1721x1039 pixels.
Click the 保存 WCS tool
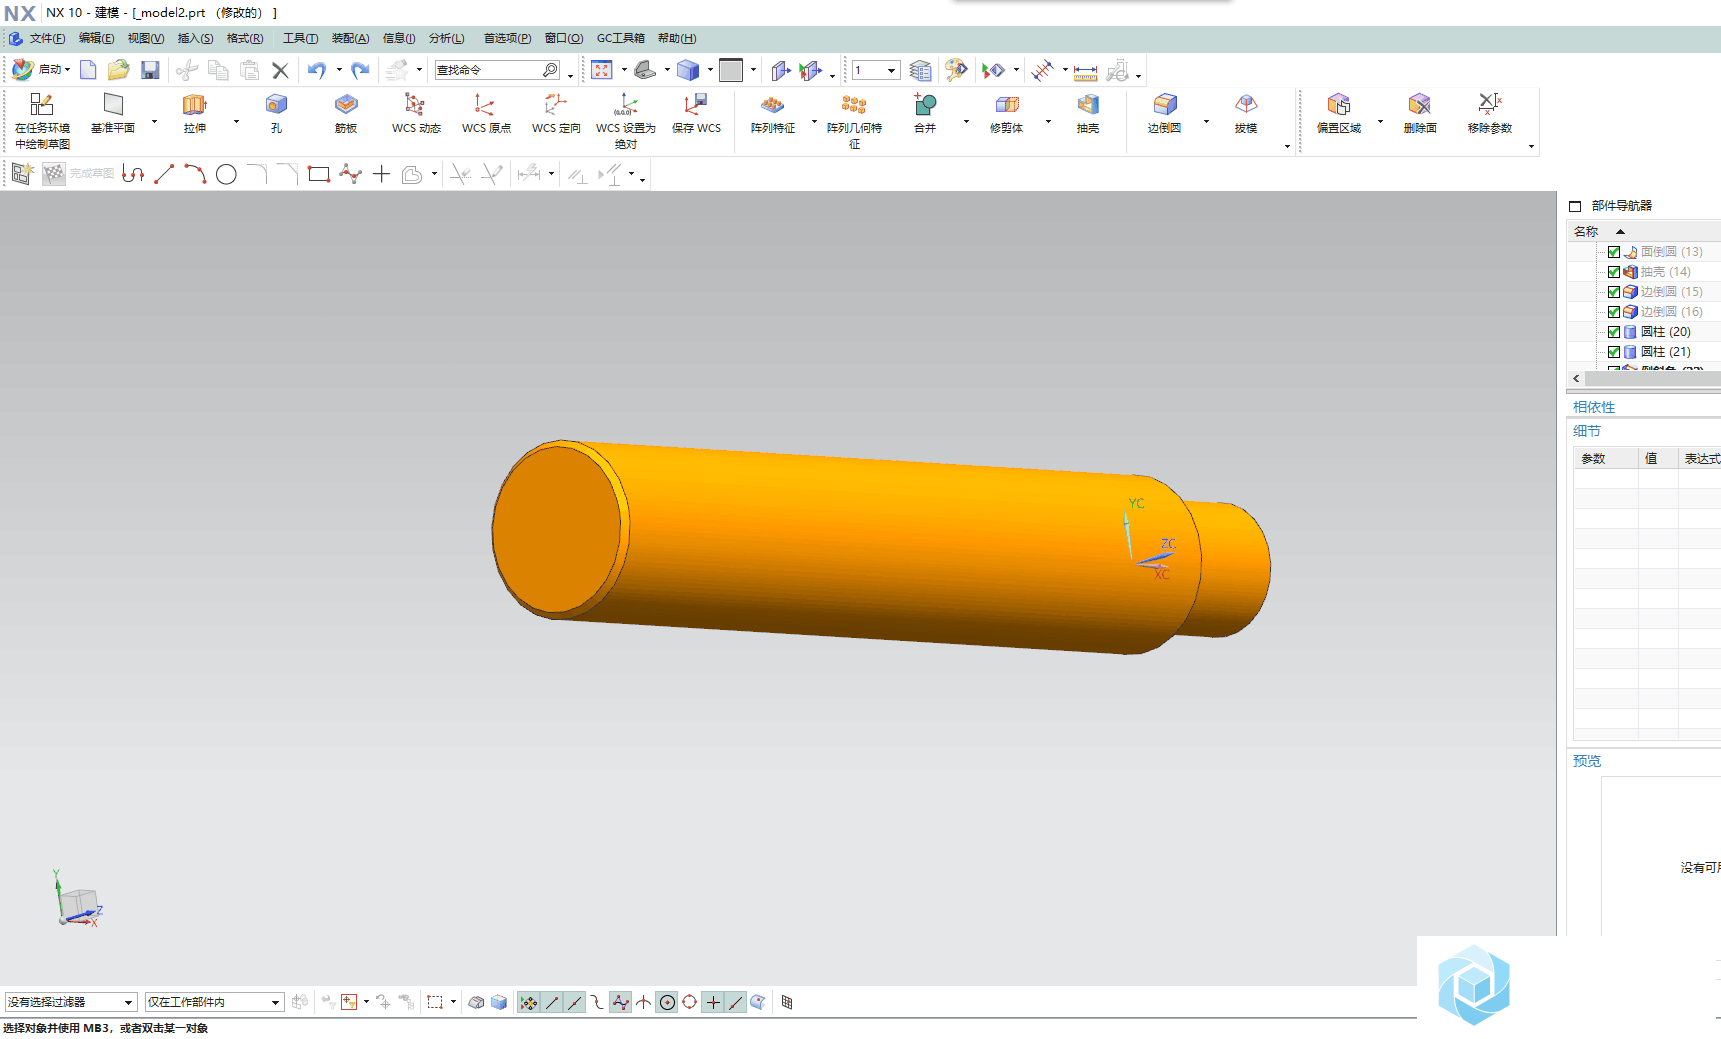(x=696, y=114)
